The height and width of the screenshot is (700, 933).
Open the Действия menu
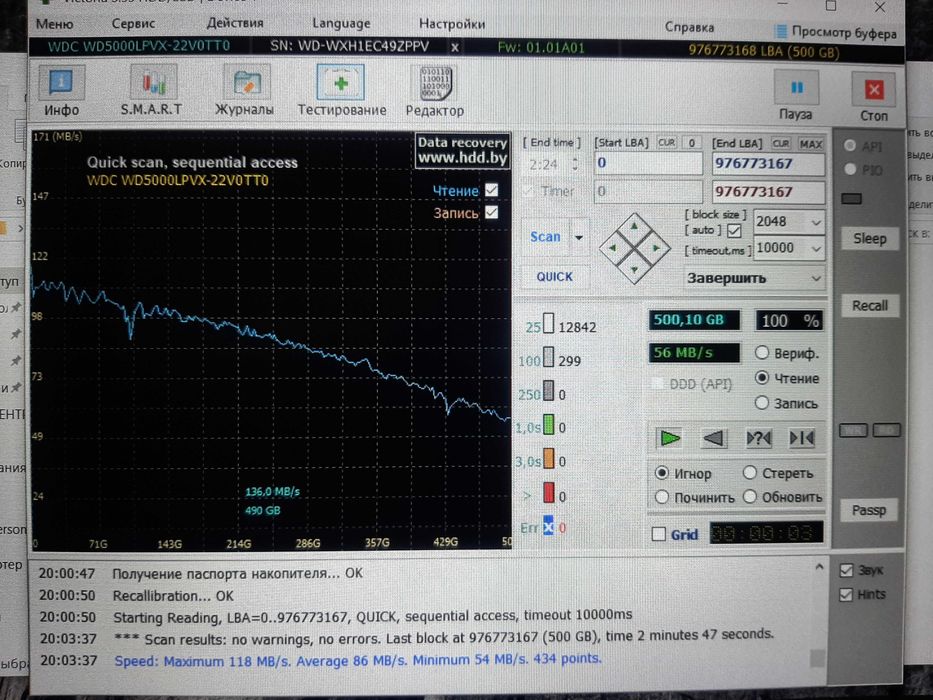click(235, 24)
